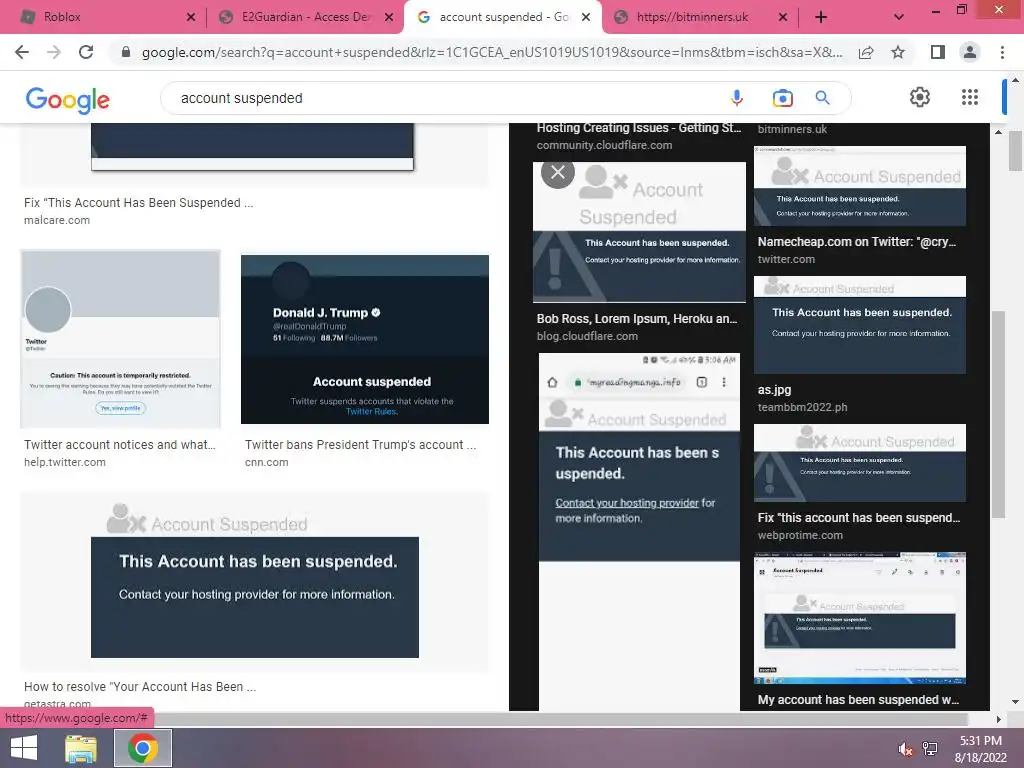The width and height of the screenshot is (1024, 768).
Task: Click the Google logo
Action: (x=67, y=99)
